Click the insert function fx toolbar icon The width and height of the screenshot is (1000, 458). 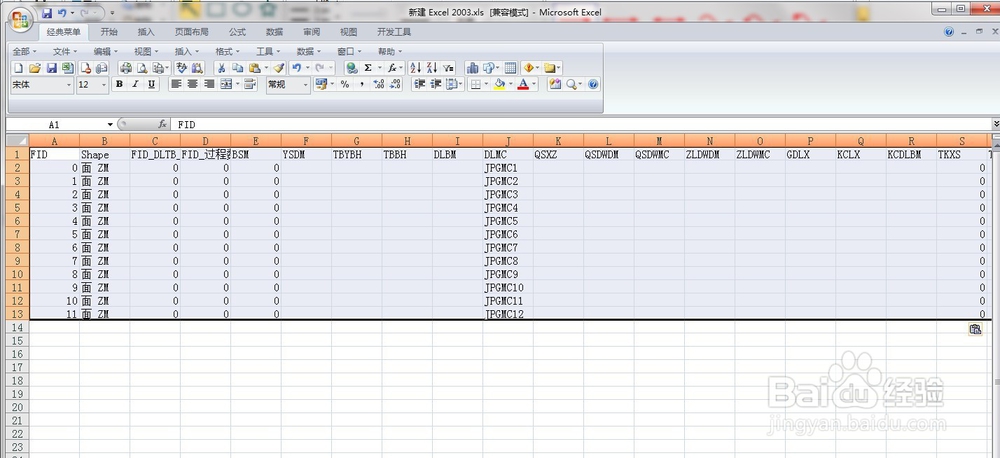tap(392, 68)
